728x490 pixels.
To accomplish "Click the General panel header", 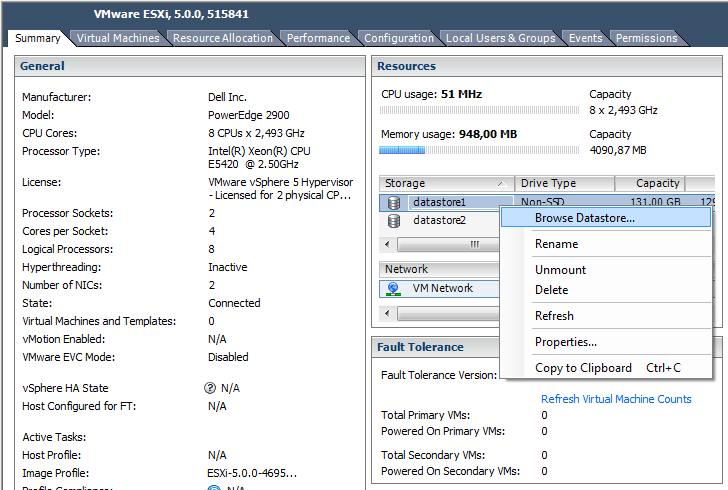I will pyautogui.click(x=190, y=66).
